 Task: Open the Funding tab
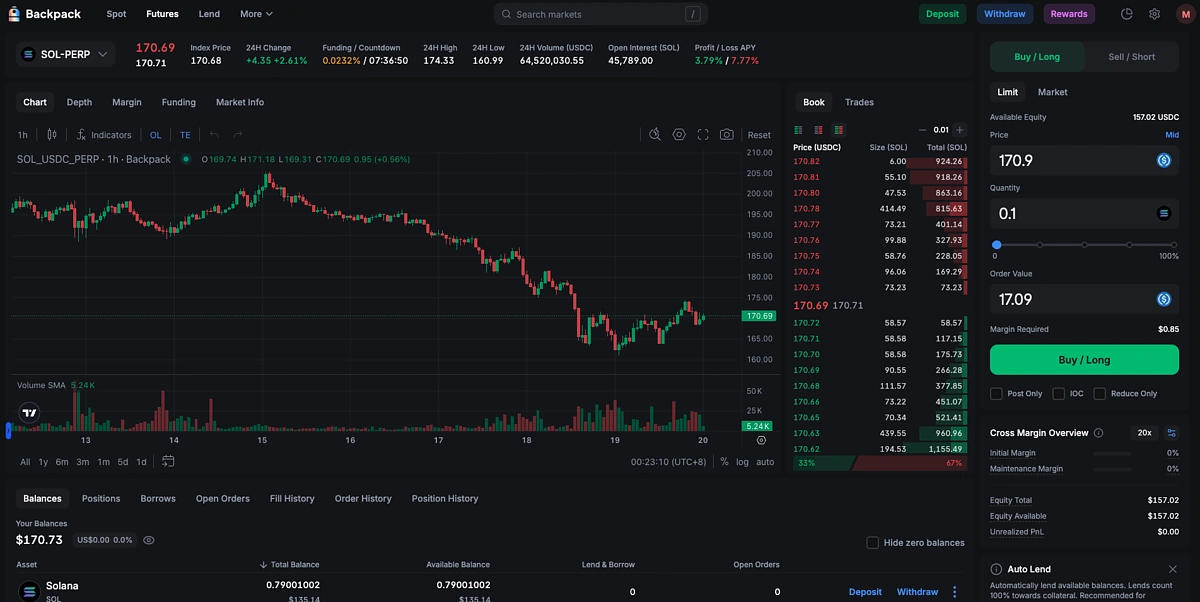click(x=179, y=102)
